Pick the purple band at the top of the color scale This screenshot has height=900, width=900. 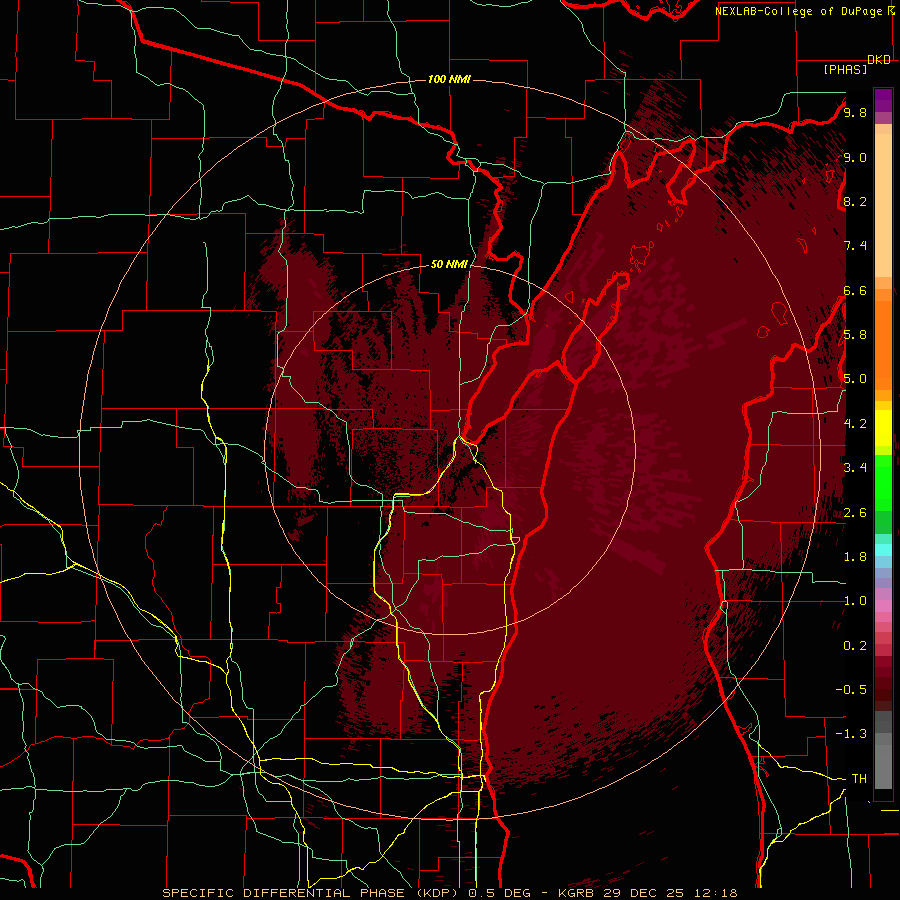click(x=883, y=100)
